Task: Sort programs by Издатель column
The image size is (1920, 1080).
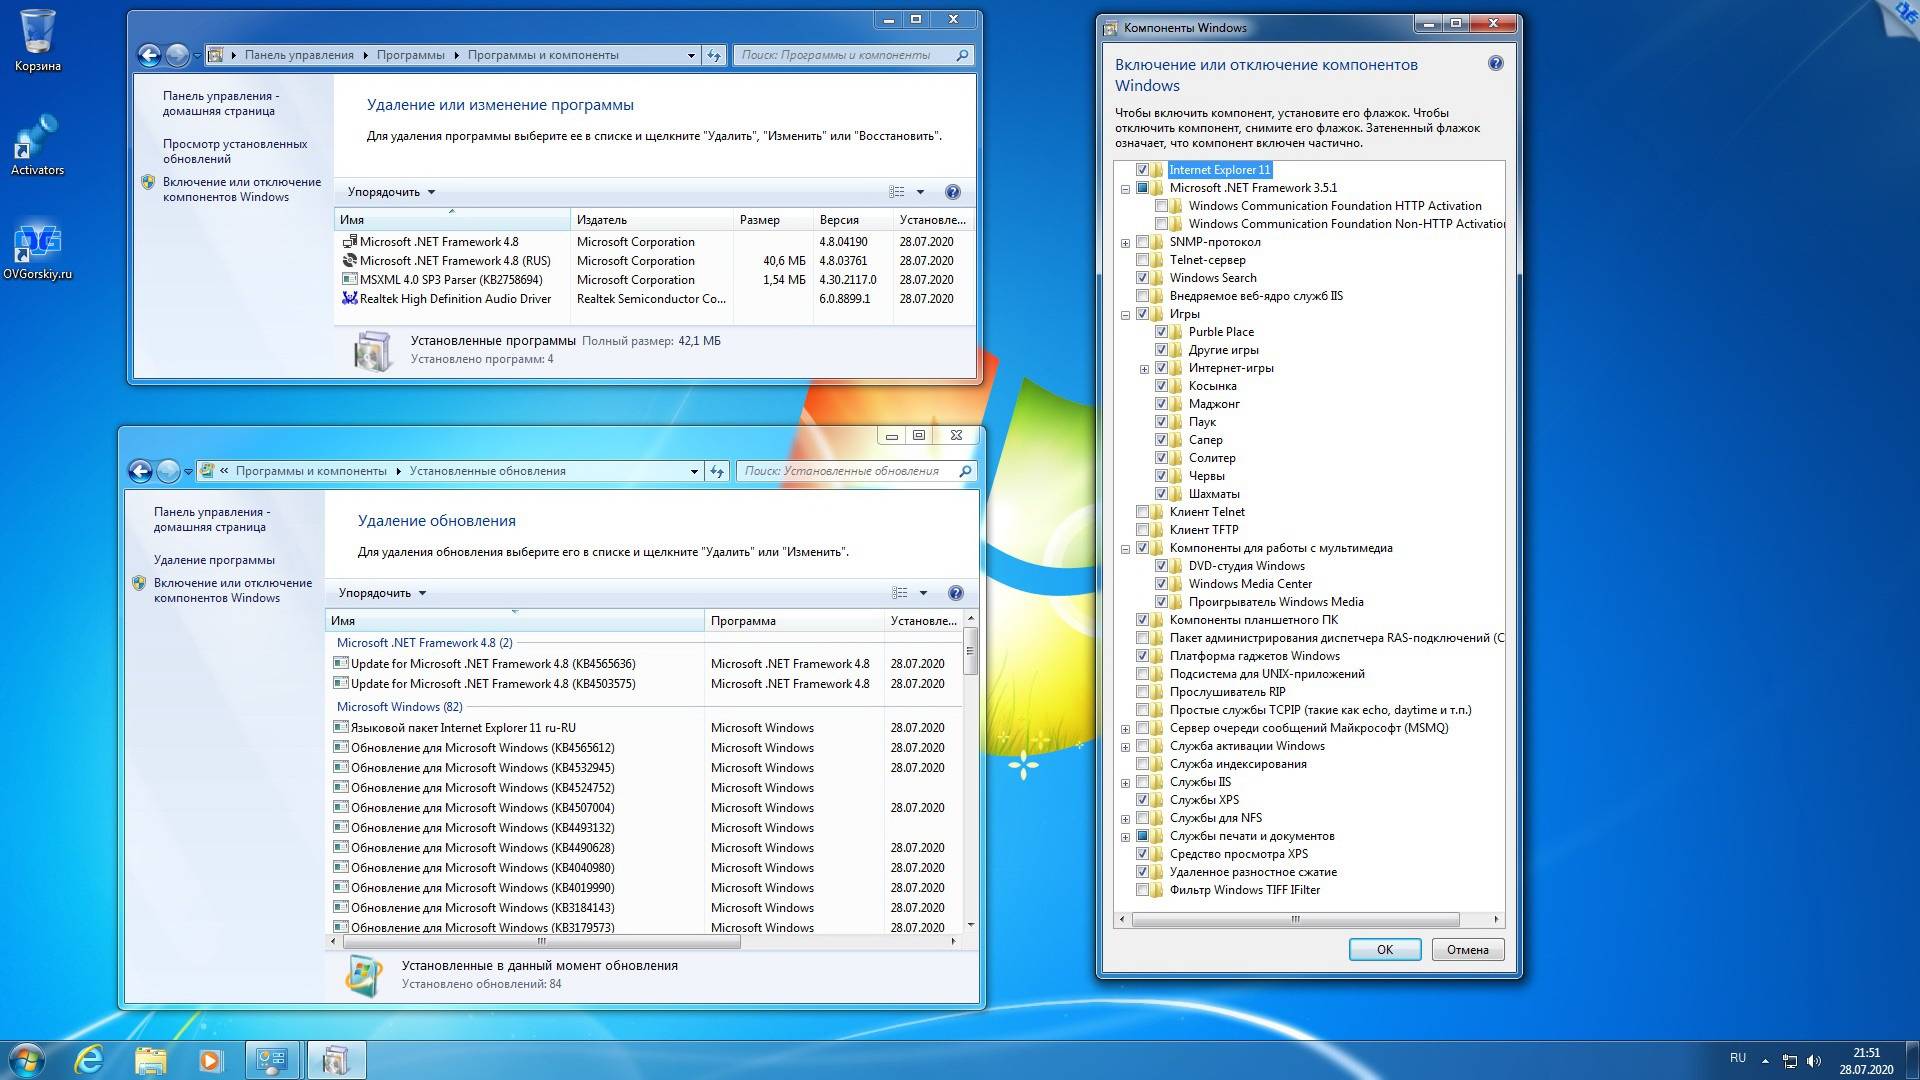Action: pyautogui.click(x=652, y=220)
